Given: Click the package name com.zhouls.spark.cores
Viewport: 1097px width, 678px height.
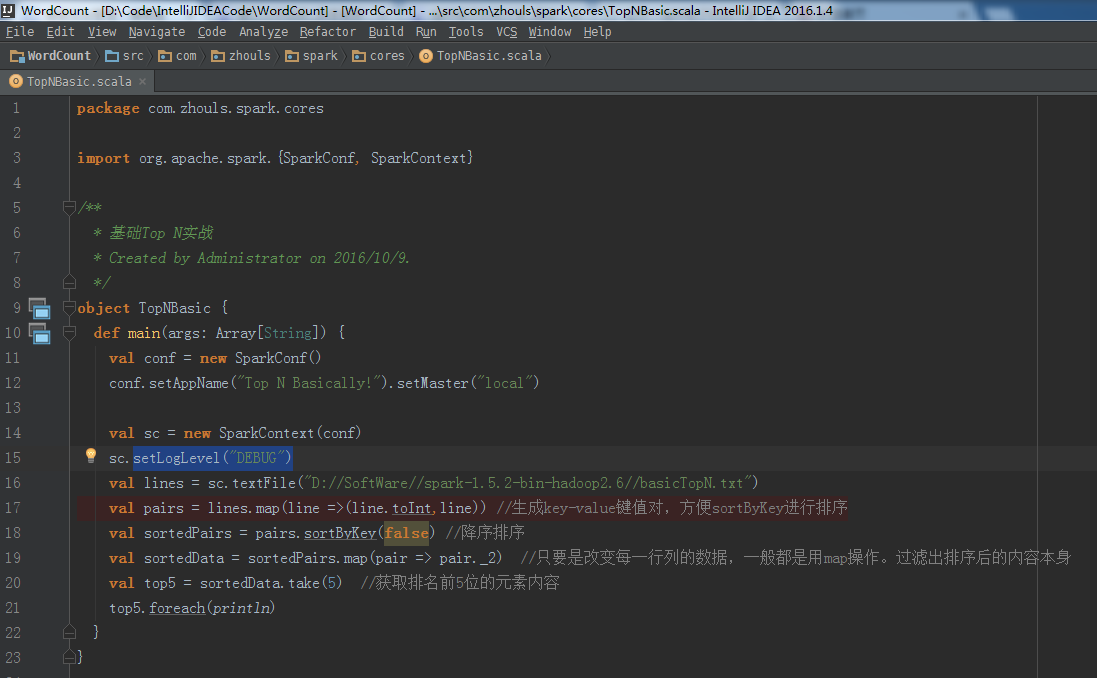Looking at the screenshot, I should 236,108.
